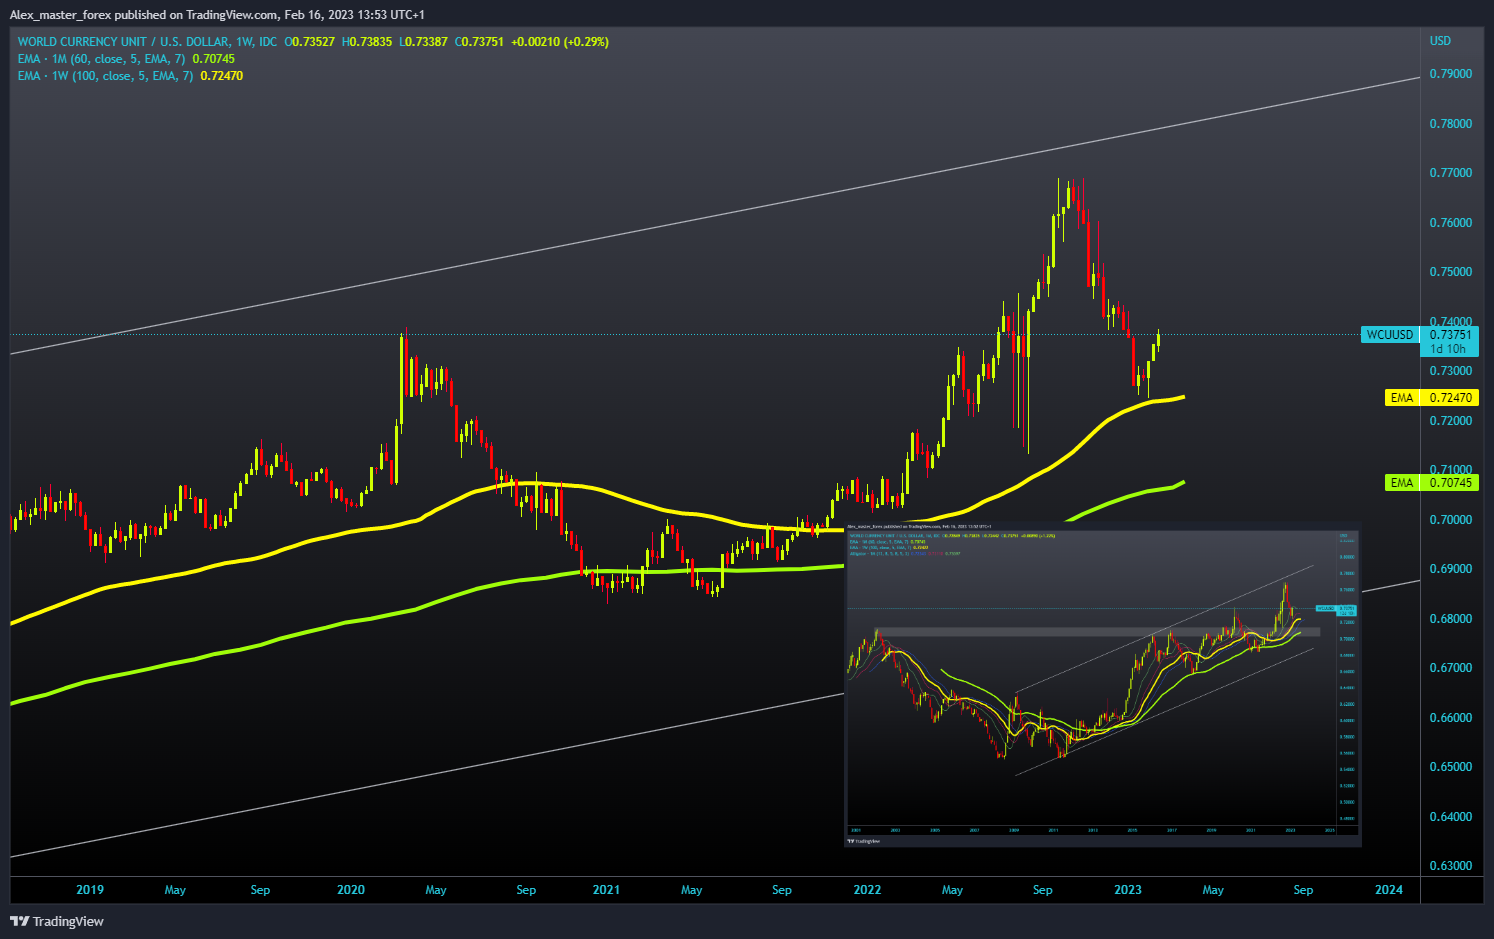Click the 0.67000 price axis label
1494x939 pixels.
pos(1450,668)
